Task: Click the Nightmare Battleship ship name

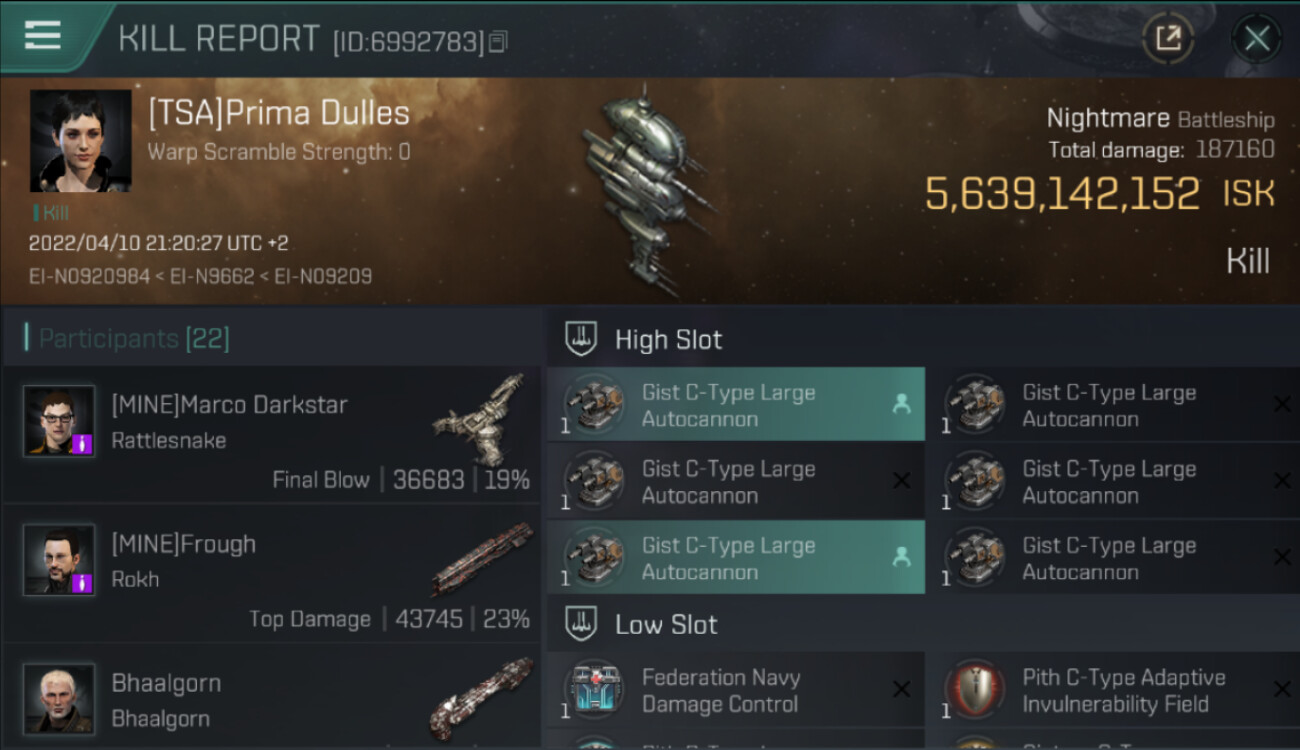Action: pyautogui.click(x=1160, y=119)
